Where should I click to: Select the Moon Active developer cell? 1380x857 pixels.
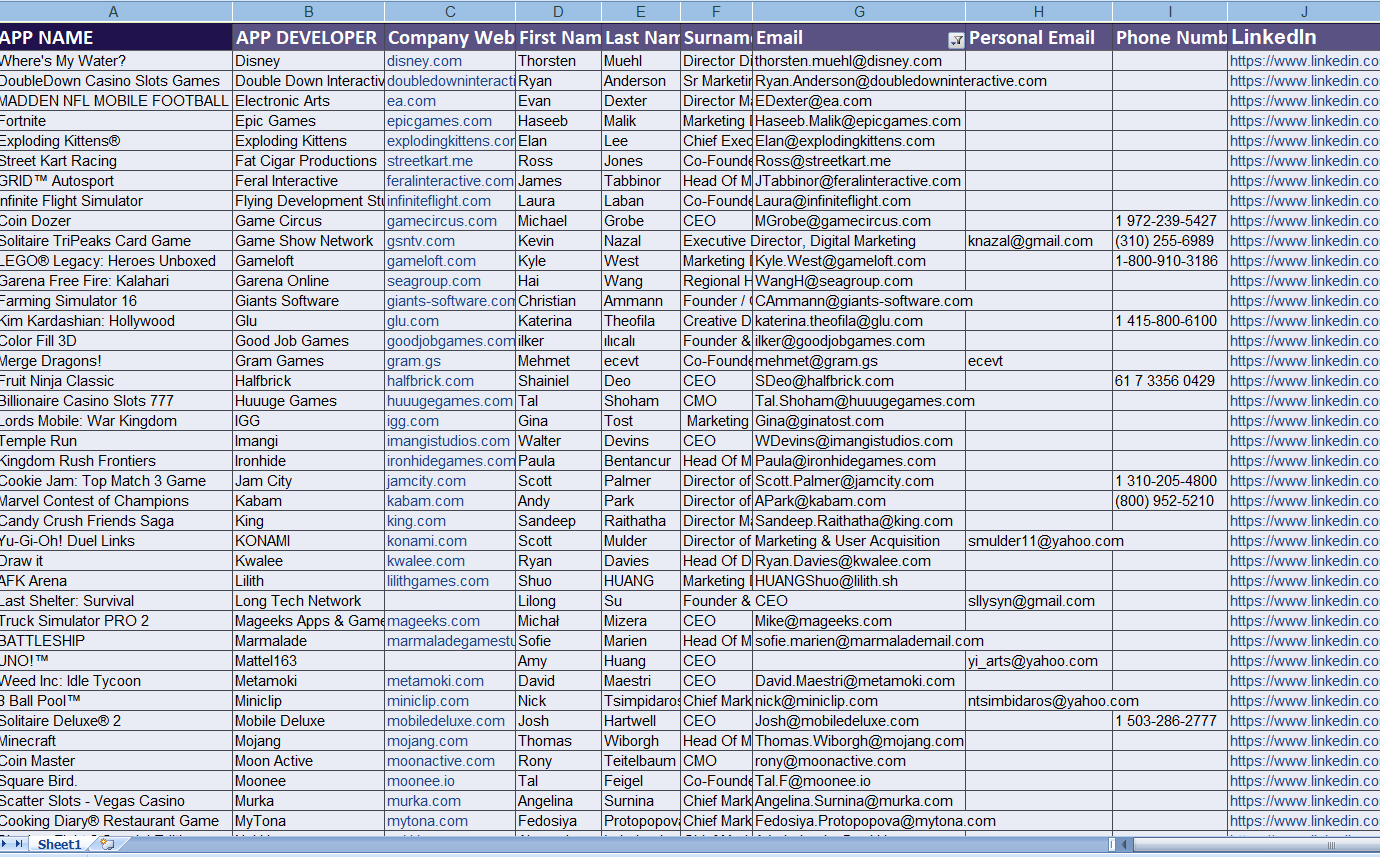308,761
